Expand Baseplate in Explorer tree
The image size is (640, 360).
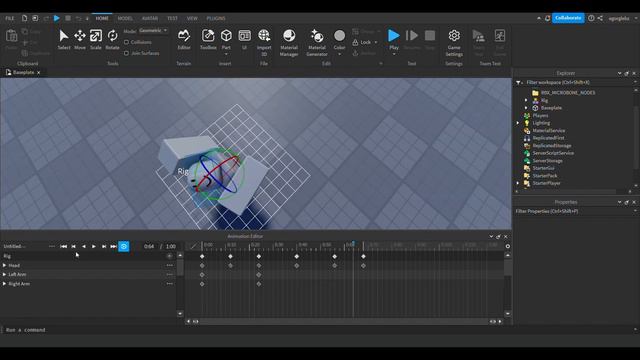[526, 108]
